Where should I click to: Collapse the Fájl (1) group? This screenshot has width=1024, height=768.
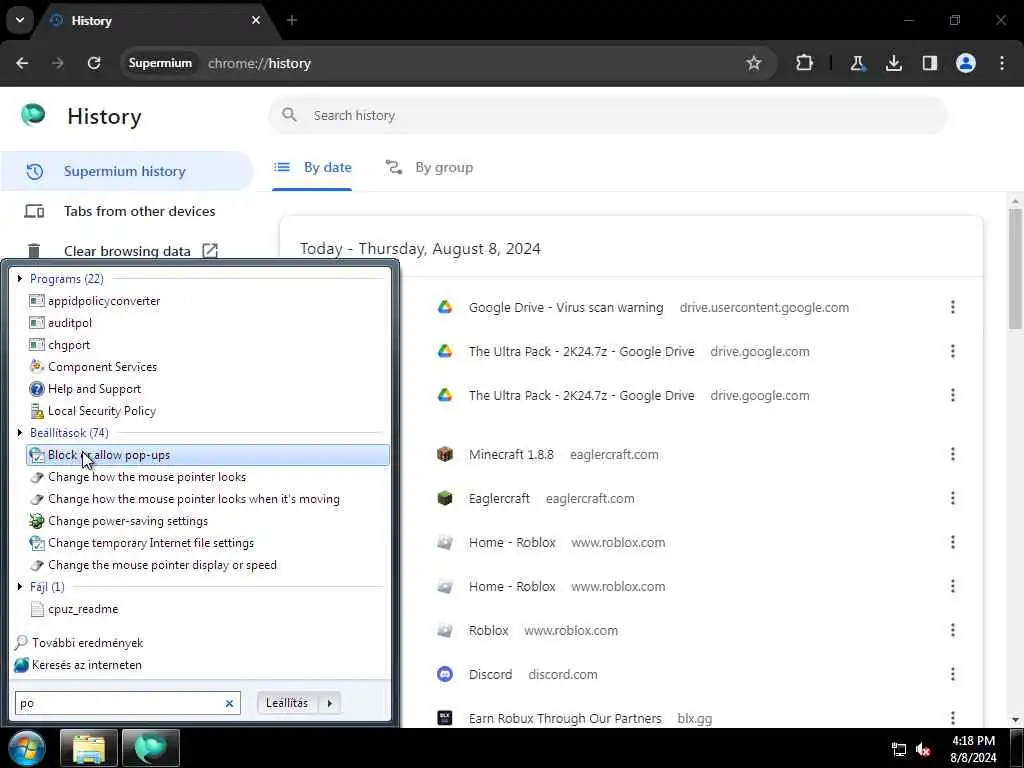coord(20,587)
